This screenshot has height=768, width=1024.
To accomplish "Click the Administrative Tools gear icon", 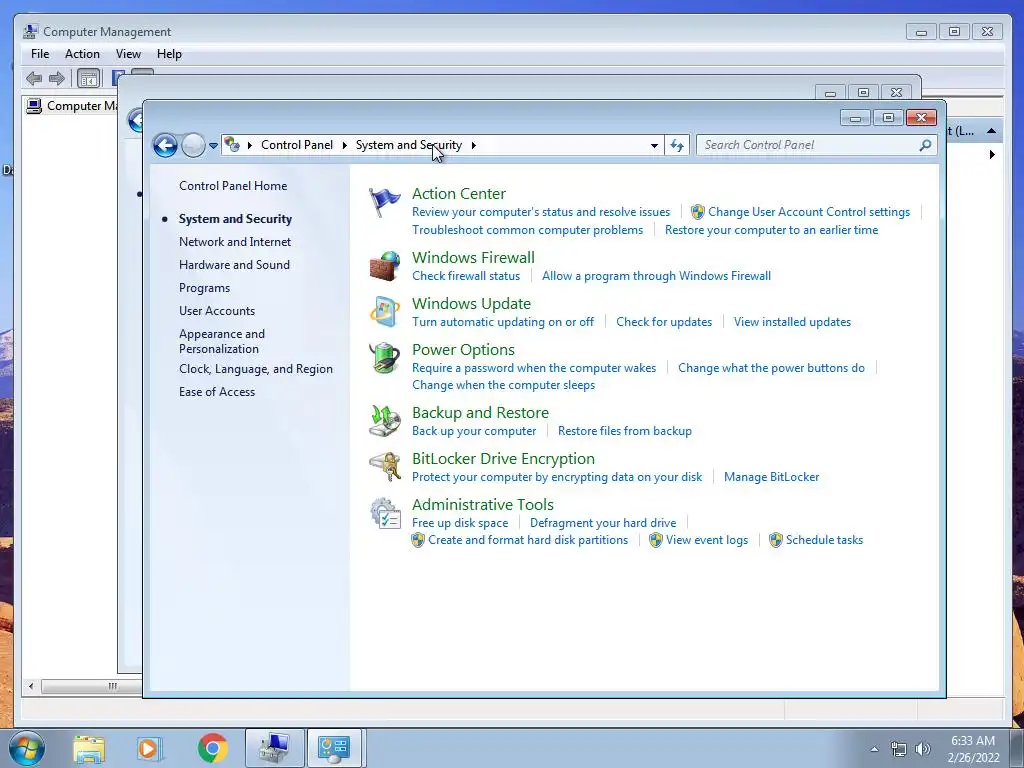I will tap(385, 513).
